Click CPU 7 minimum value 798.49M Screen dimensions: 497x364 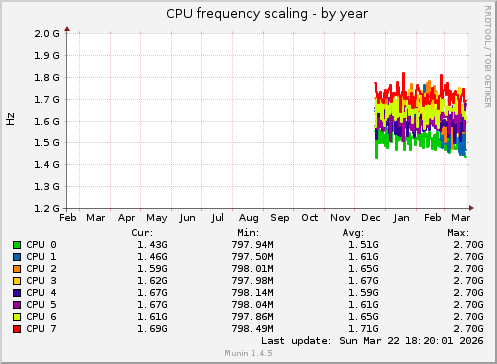click(252, 329)
